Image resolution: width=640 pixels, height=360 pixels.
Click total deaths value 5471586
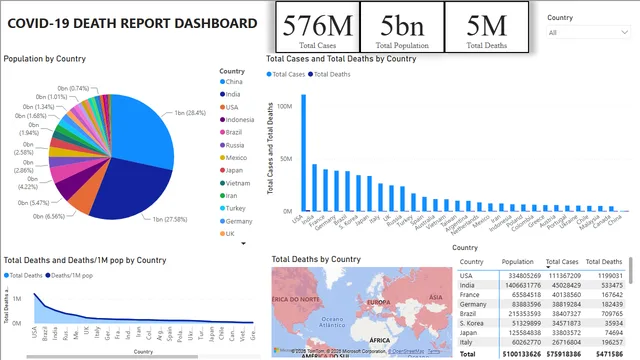point(609,354)
